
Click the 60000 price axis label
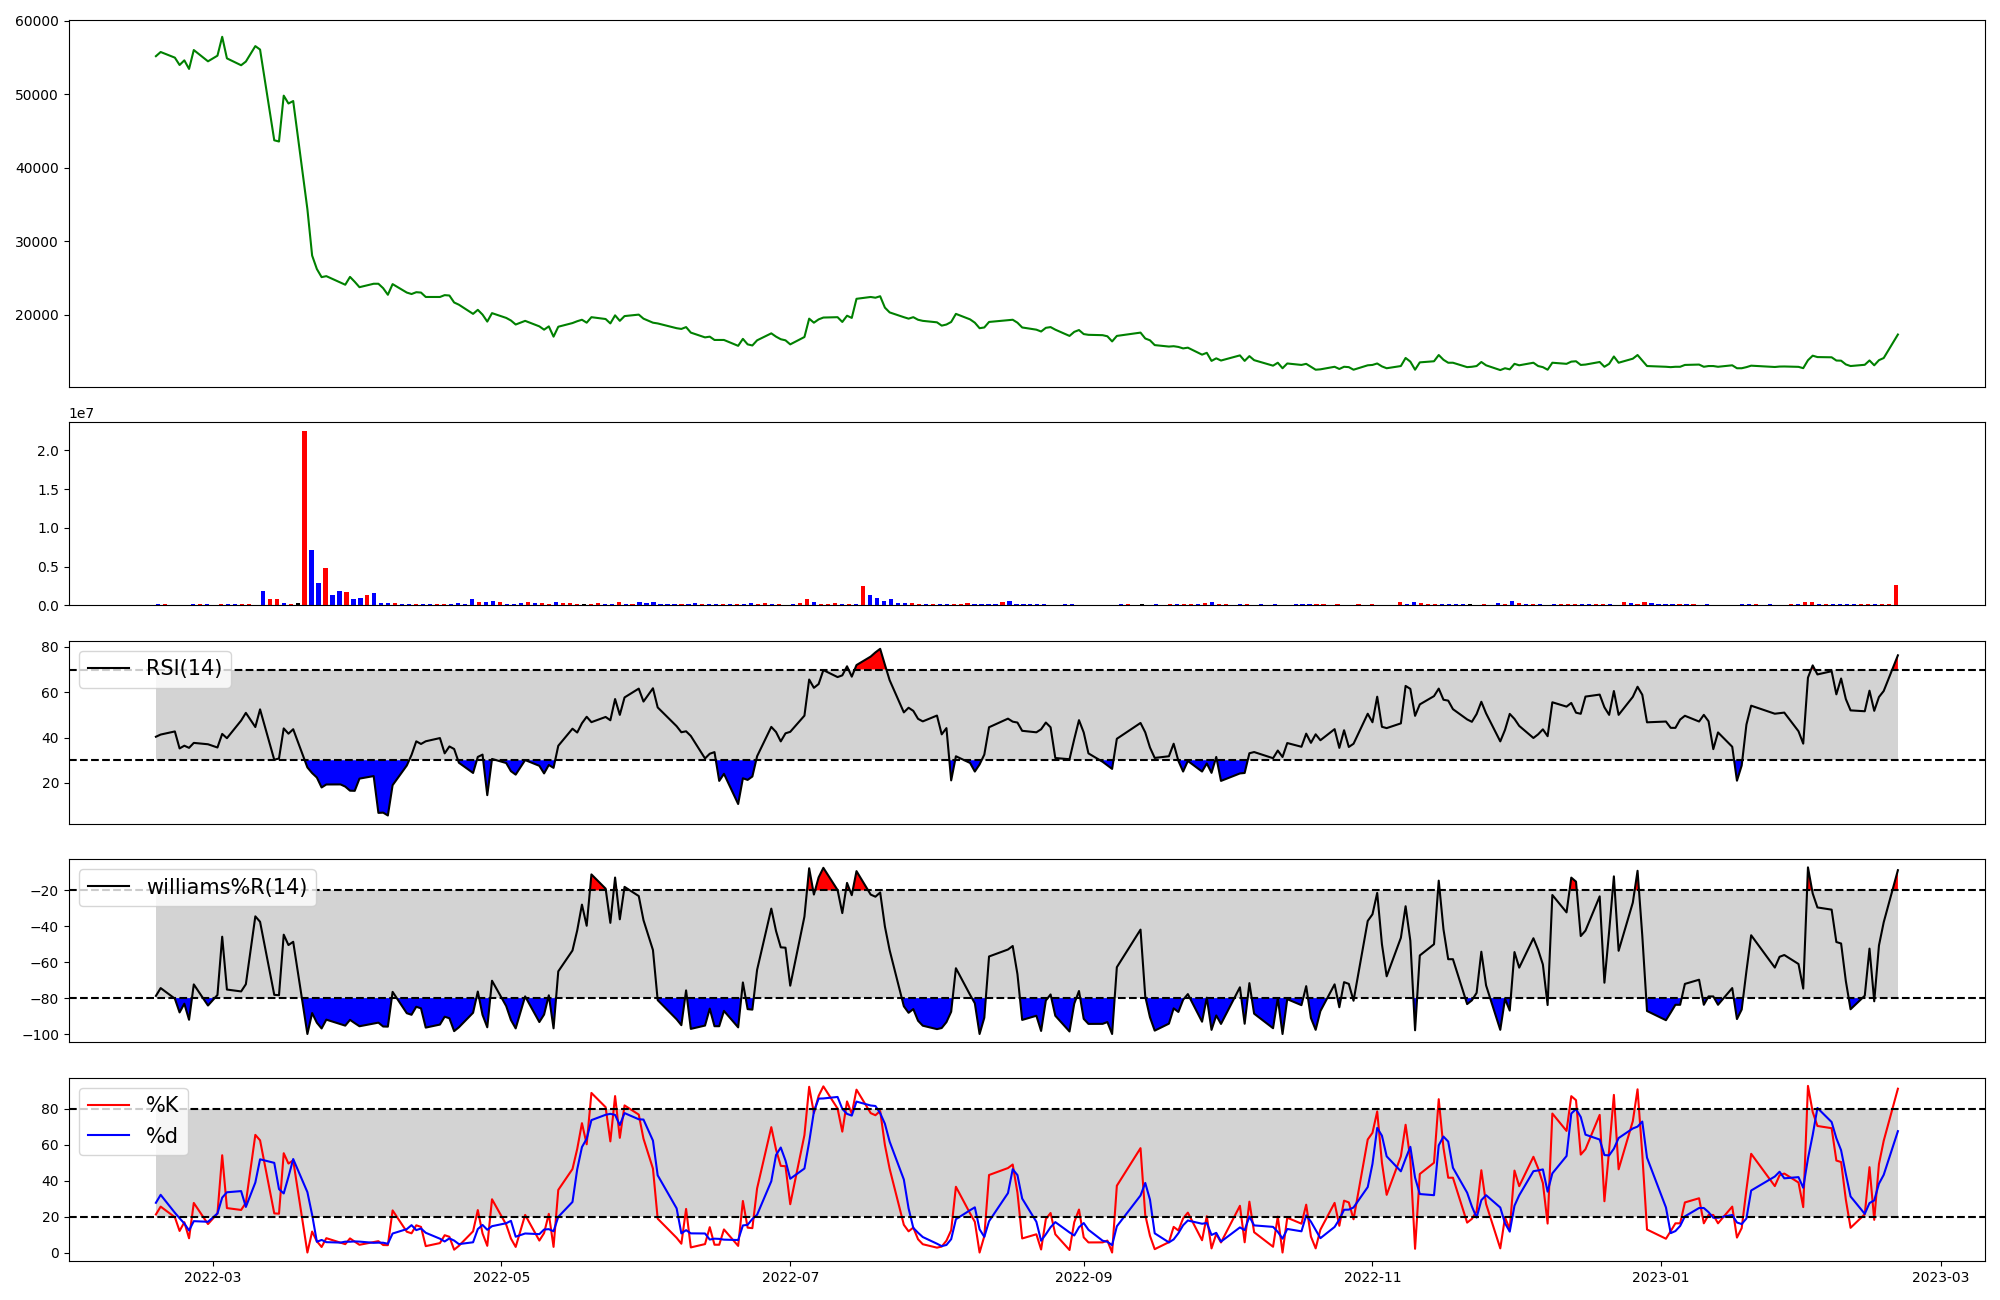coord(37,21)
